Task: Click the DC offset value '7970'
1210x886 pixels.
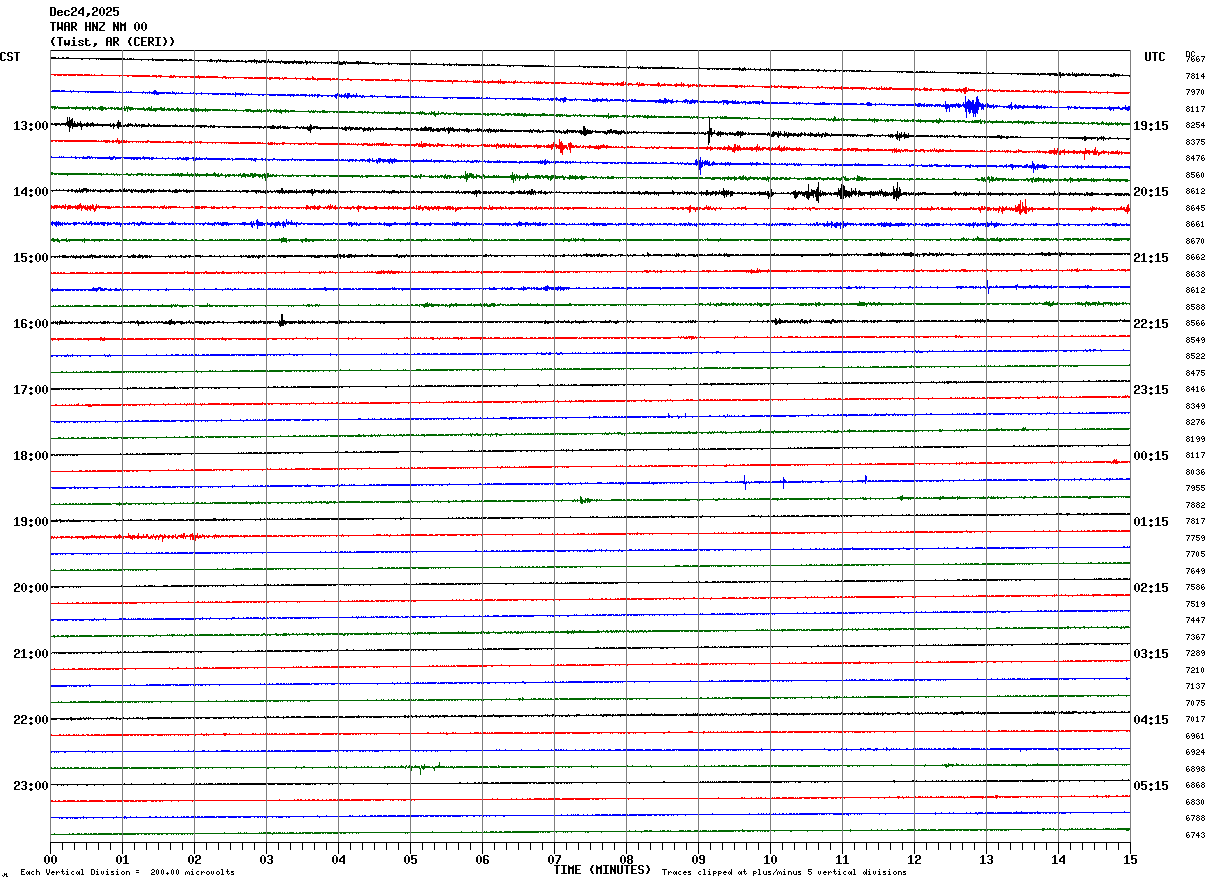Action: point(1195,93)
